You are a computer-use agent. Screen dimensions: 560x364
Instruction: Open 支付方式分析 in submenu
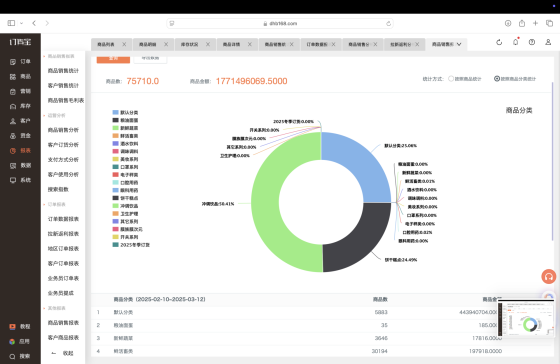point(63,160)
